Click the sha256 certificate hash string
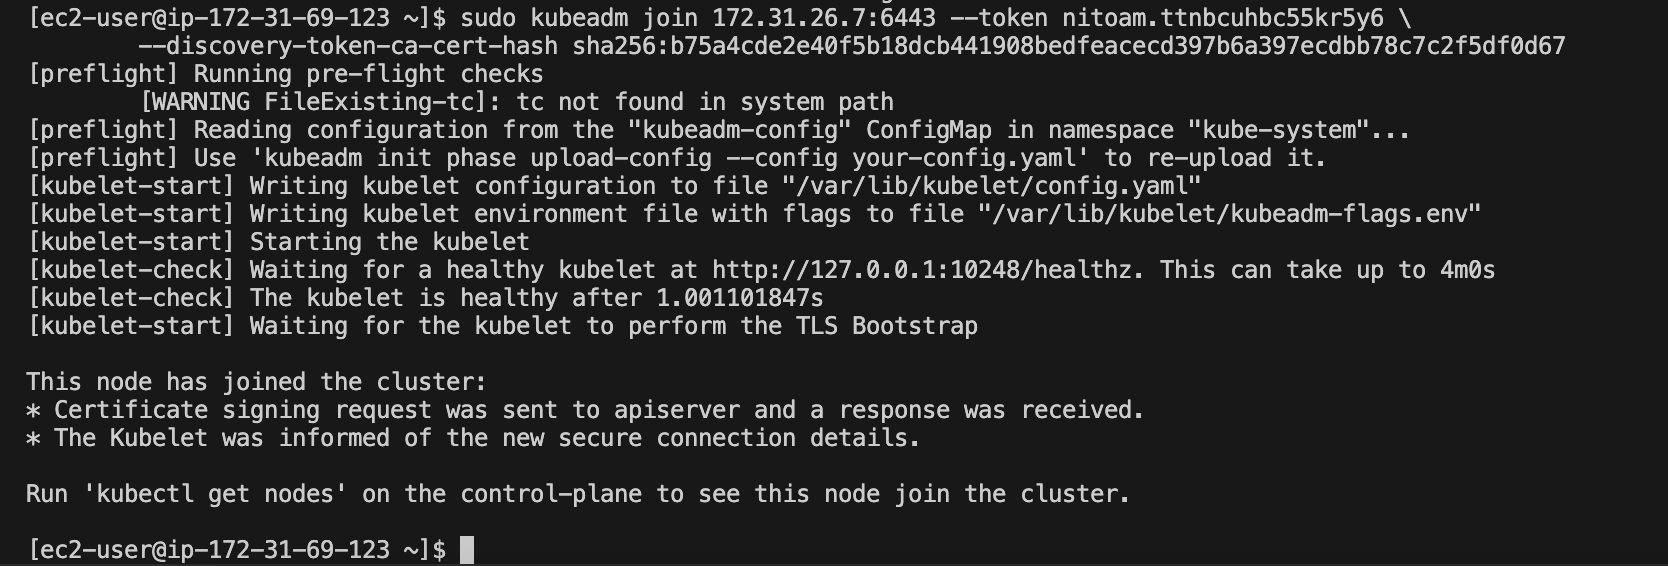 (1069, 46)
